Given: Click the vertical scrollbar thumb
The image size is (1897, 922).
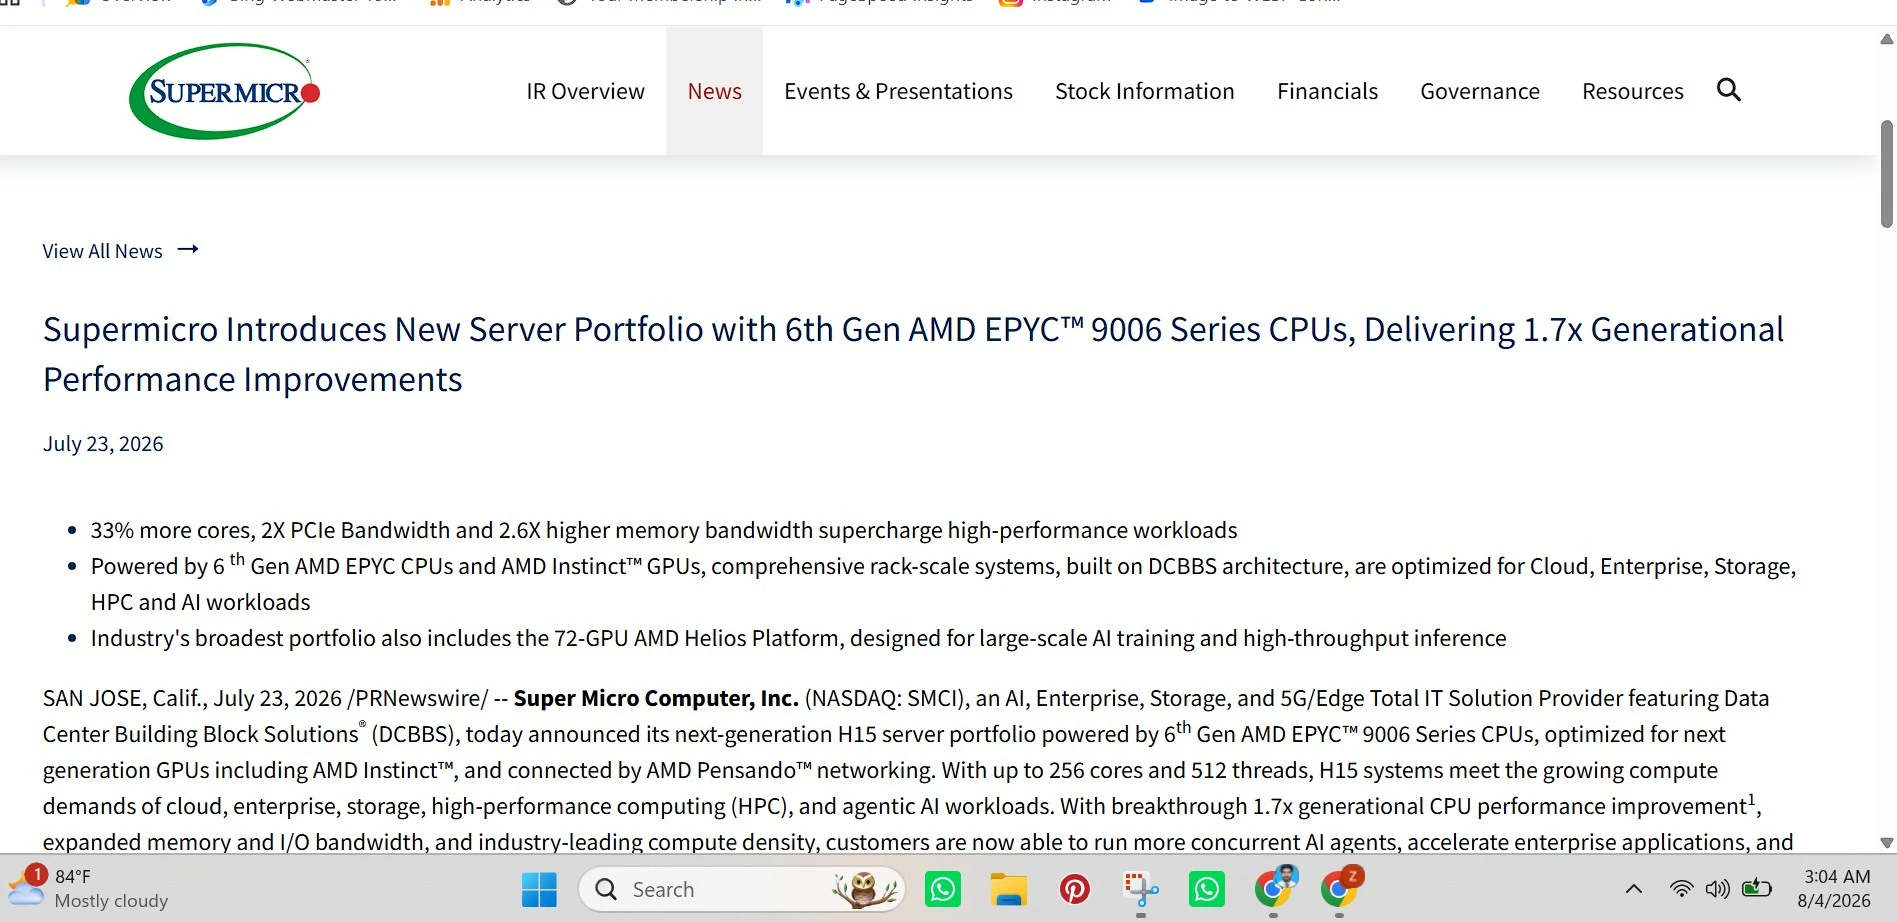Looking at the screenshot, I should pyautogui.click(x=1886, y=174).
